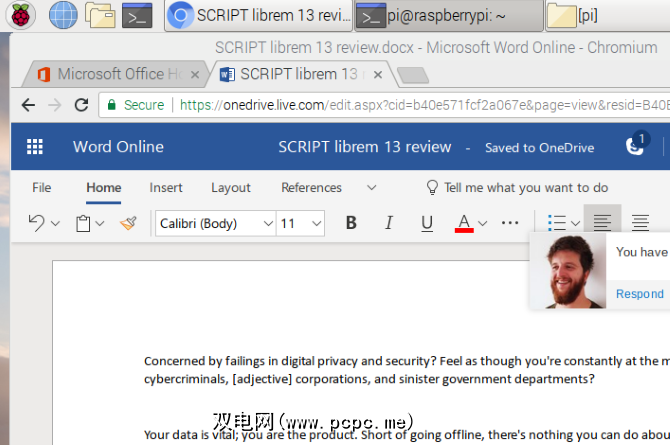Click the 'Concerned by failings' paragraph line
The image size is (670, 445).
click(x=406, y=361)
